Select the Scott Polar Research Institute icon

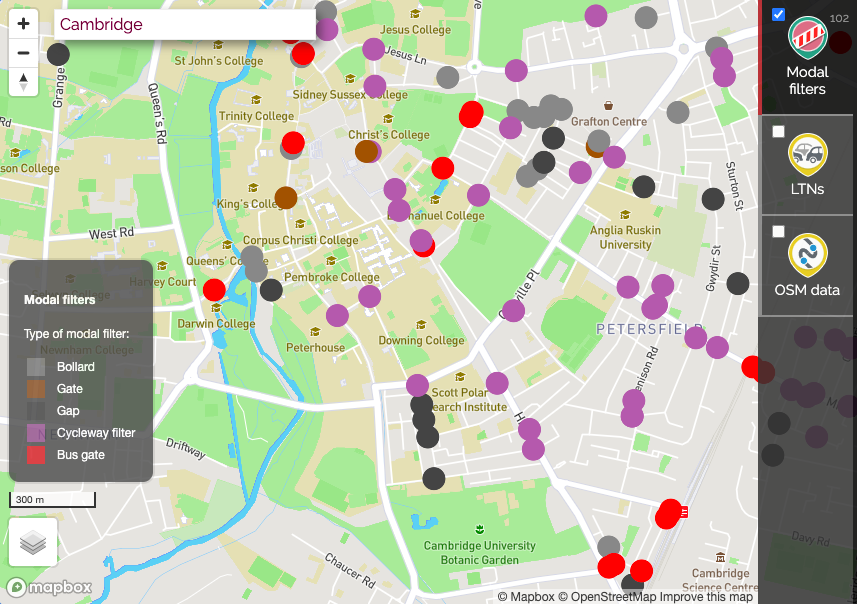[x=460, y=377]
